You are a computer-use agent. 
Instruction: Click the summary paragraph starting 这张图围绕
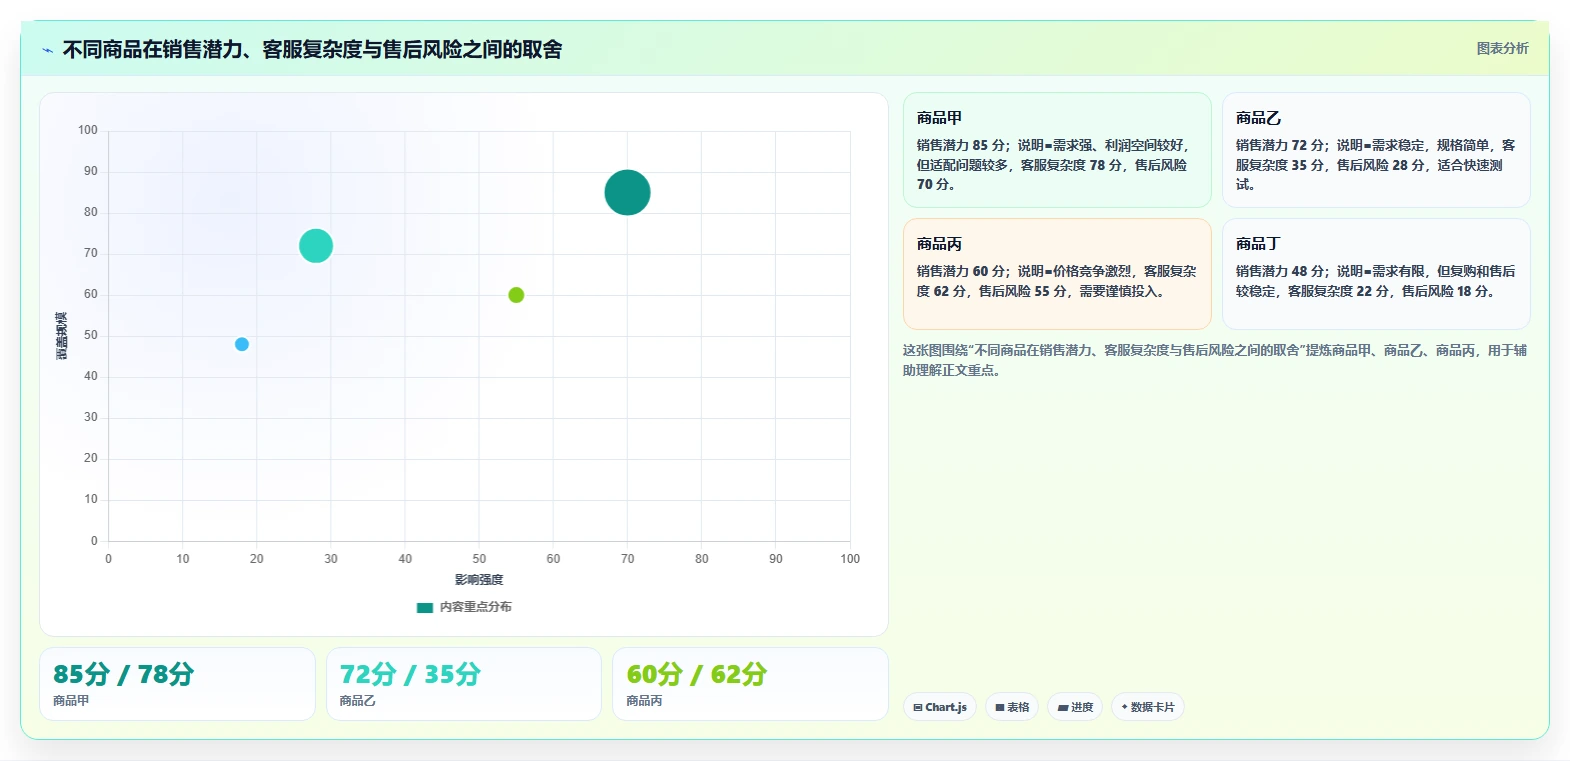coord(1215,360)
